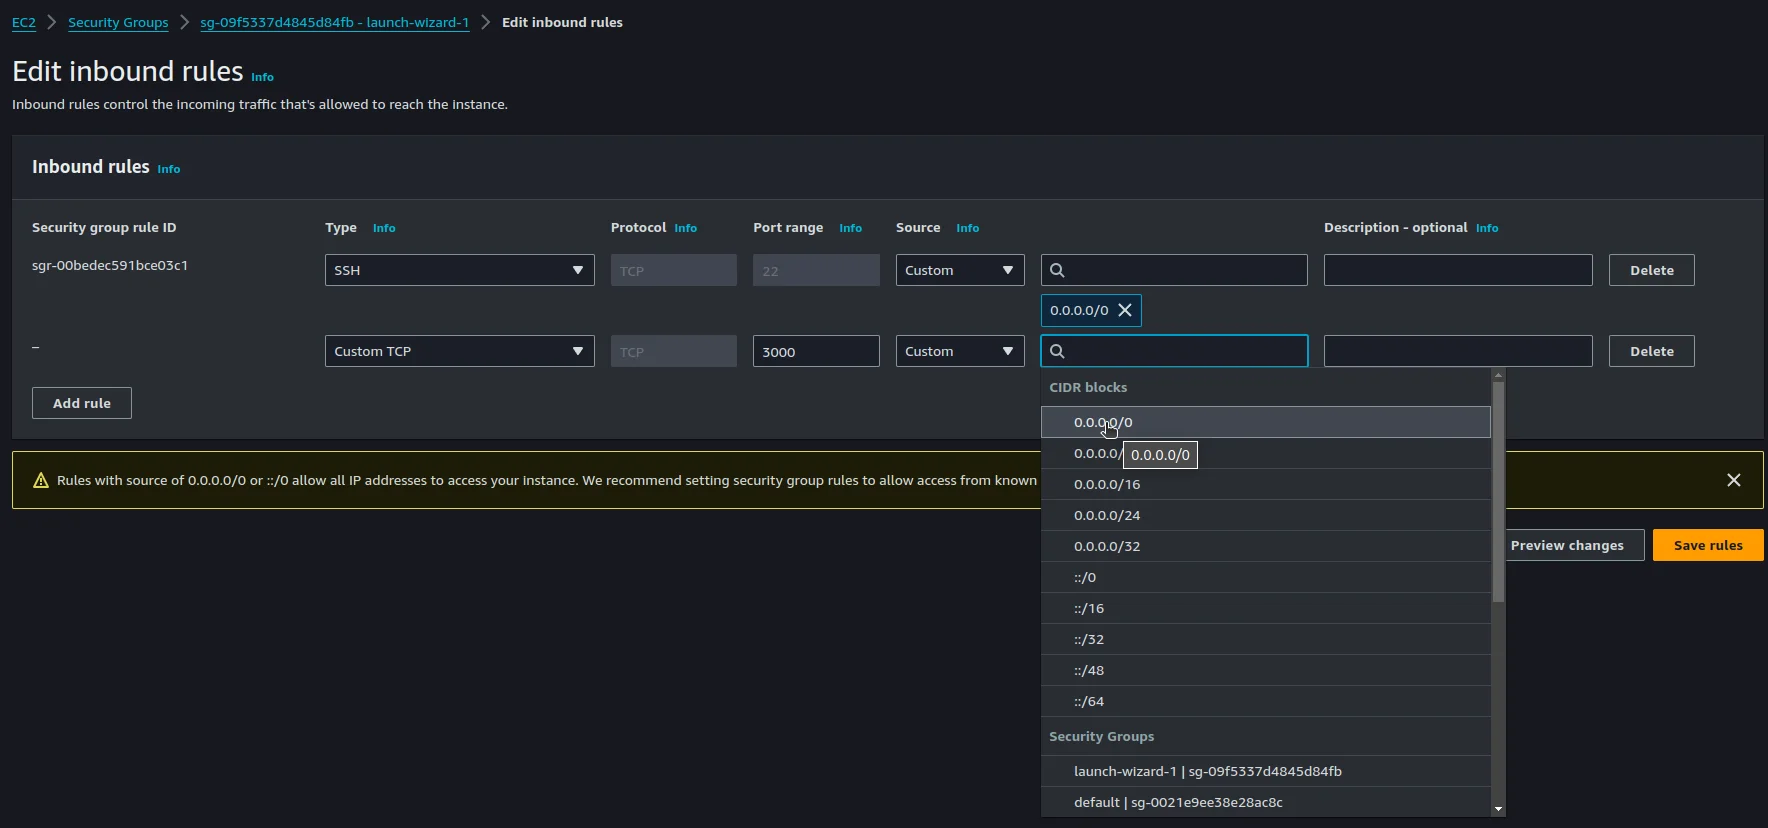
Task: Click Info beside Protocol header
Action: 685,228
